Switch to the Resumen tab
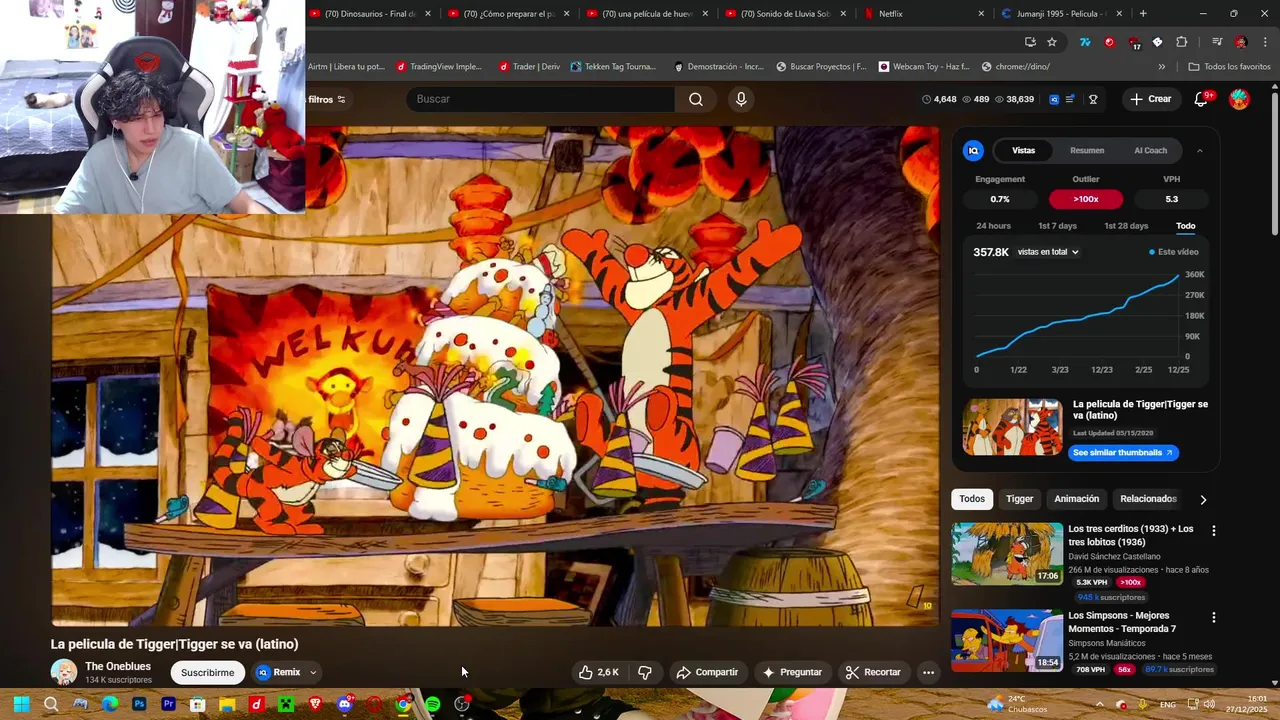Screen dimensions: 1280x720 click(x=1087, y=150)
